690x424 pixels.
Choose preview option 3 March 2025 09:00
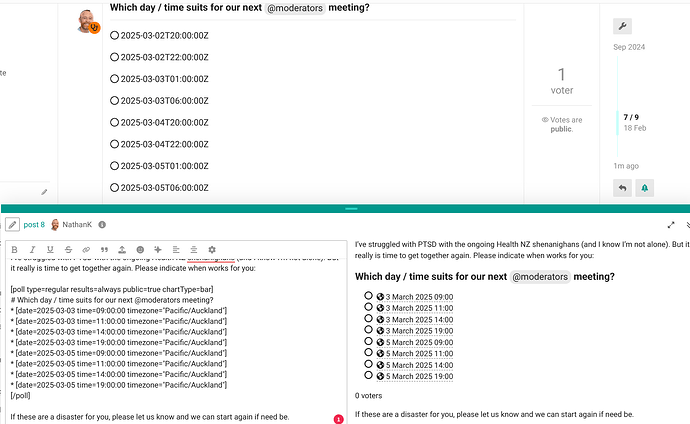[x=368, y=296]
